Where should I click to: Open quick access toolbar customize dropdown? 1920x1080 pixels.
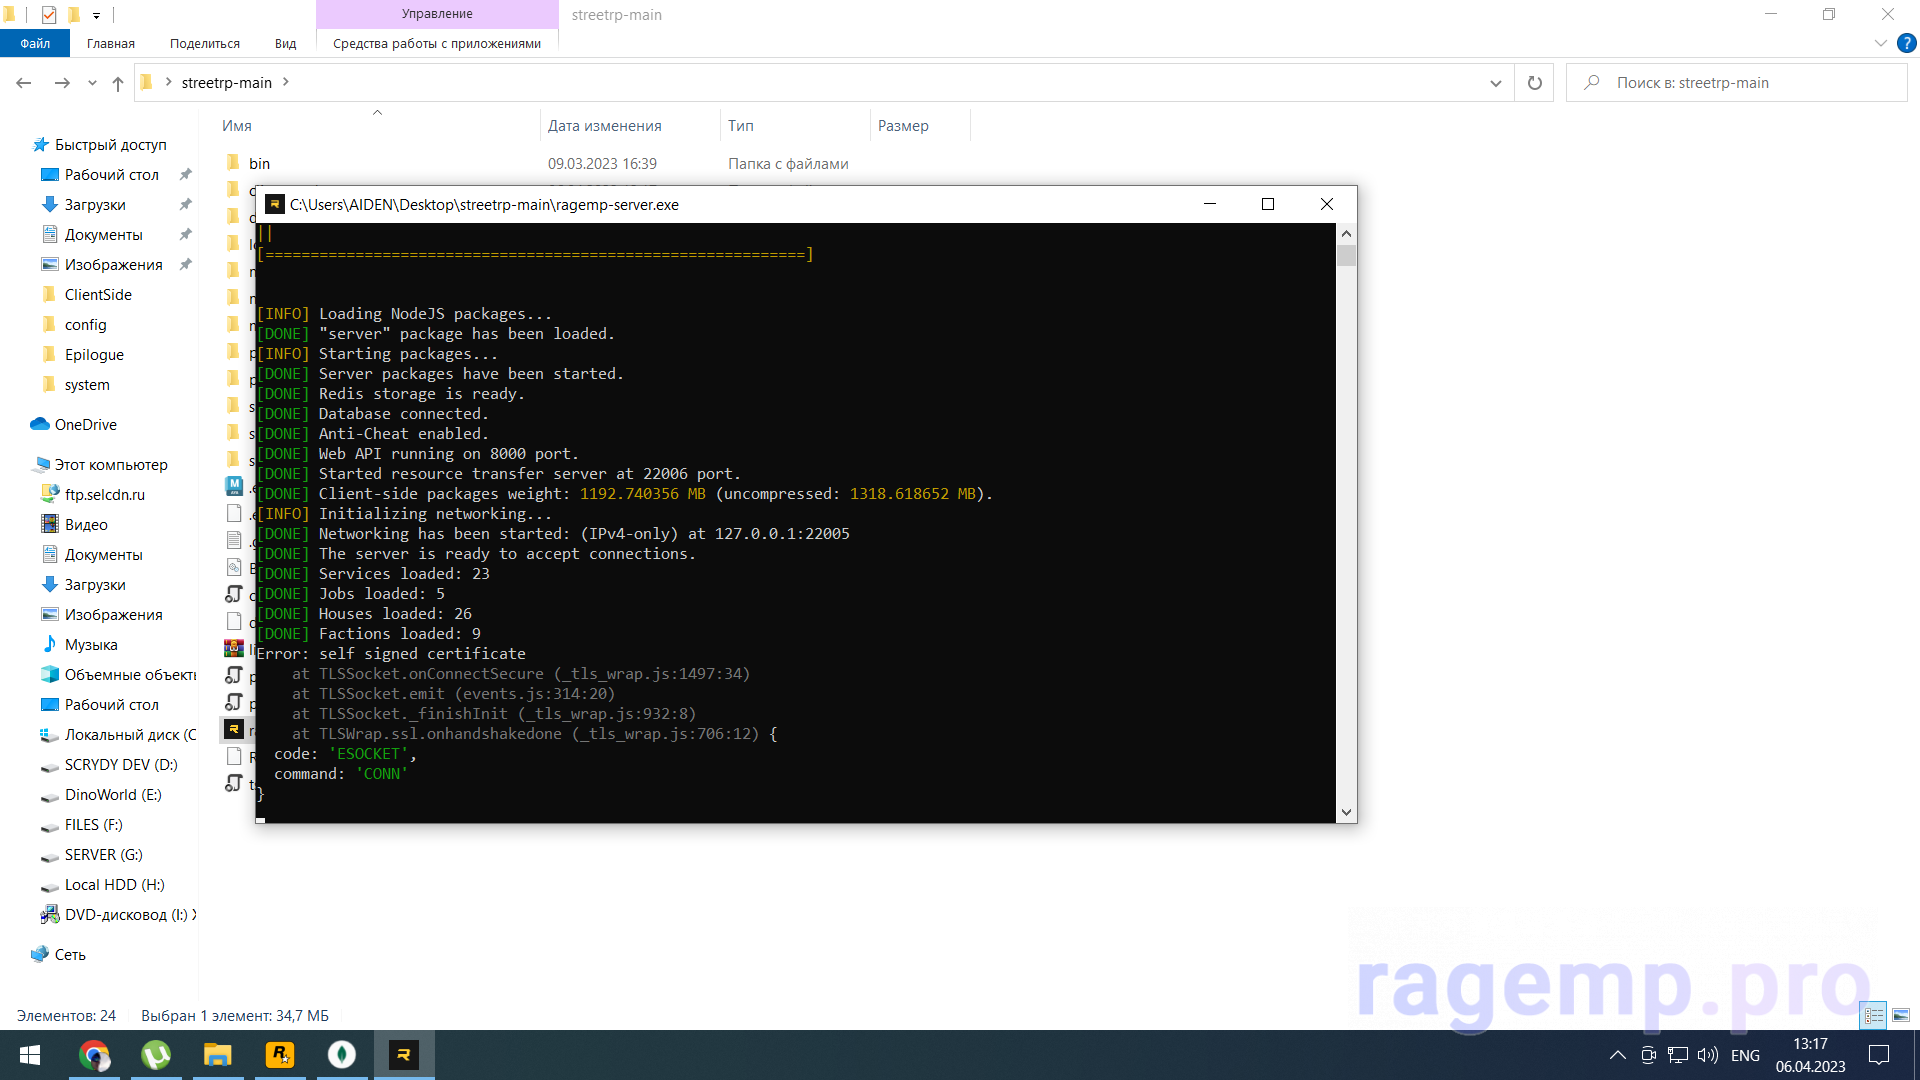(96, 15)
